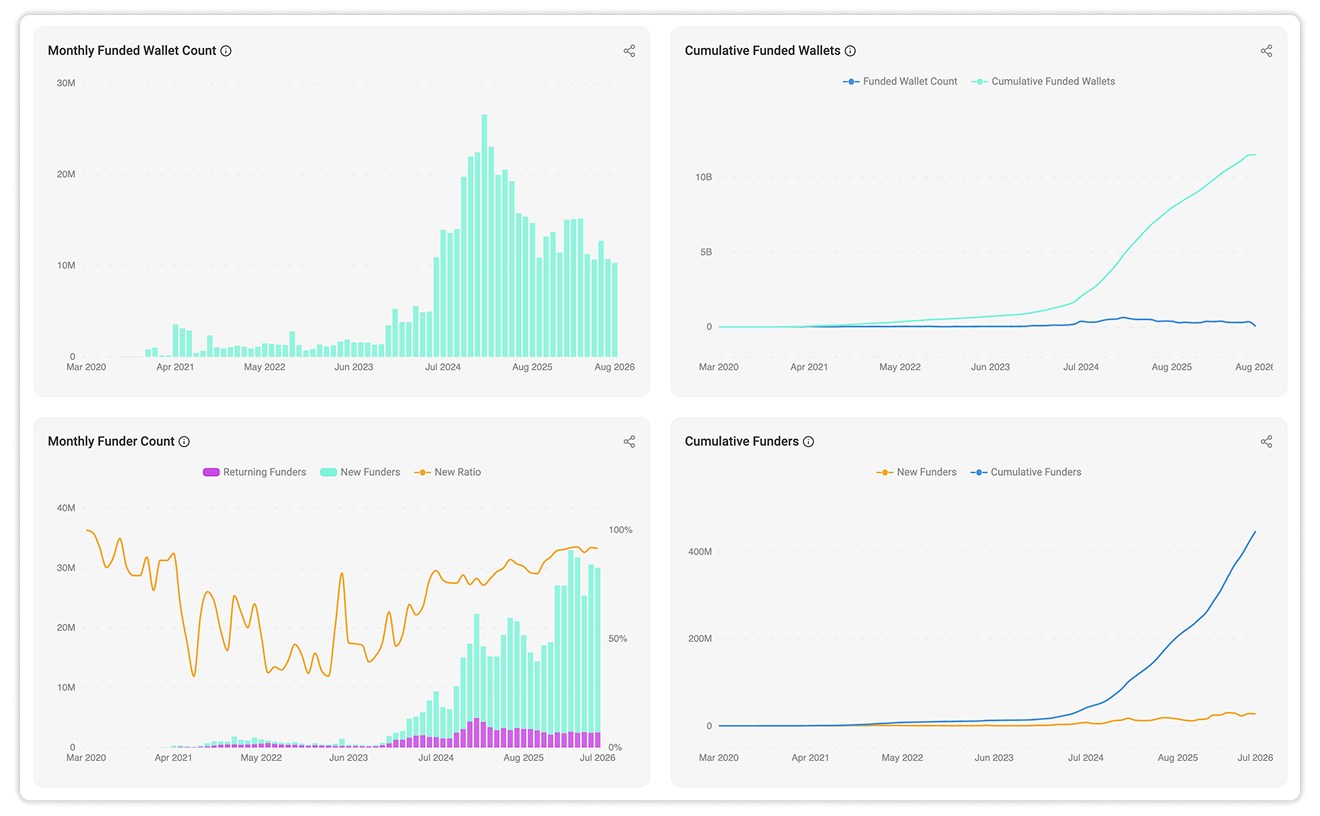Open info icon beside Monthly Funded Wallet Count
This screenshot has height=816, width=1320.
(226, 51)
